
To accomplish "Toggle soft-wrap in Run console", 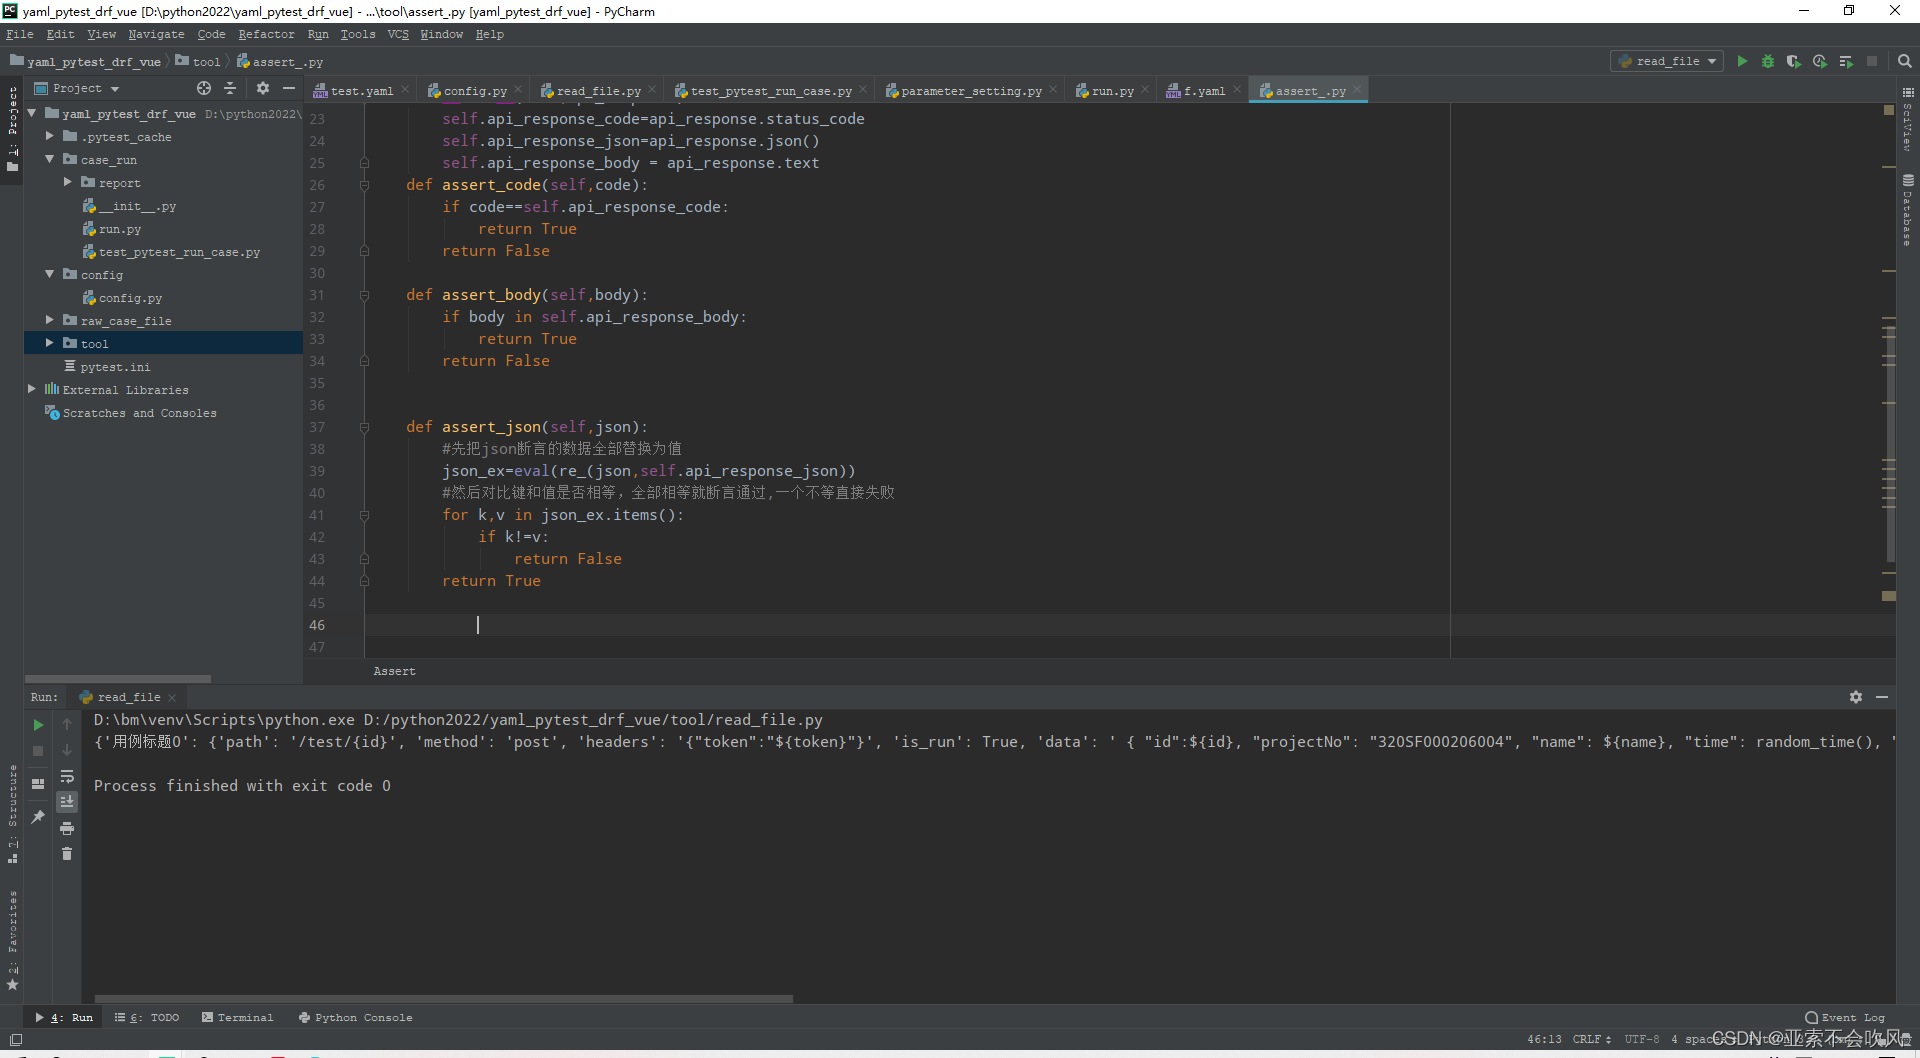I will [x=67, y=776].
